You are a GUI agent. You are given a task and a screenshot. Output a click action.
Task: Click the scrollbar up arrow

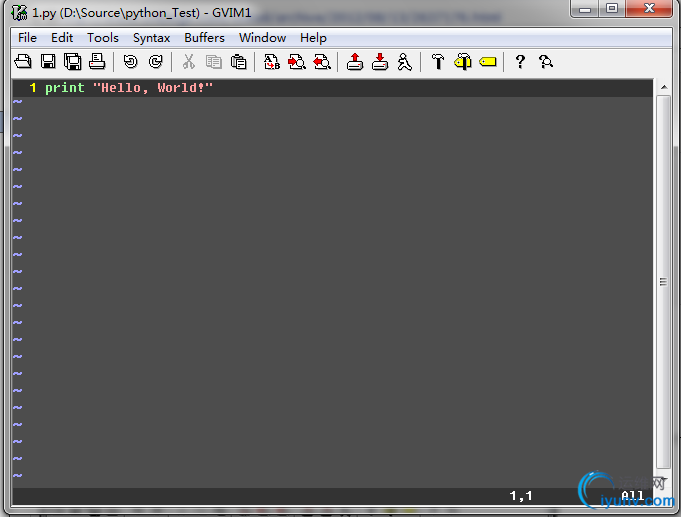tap(664, 87)
